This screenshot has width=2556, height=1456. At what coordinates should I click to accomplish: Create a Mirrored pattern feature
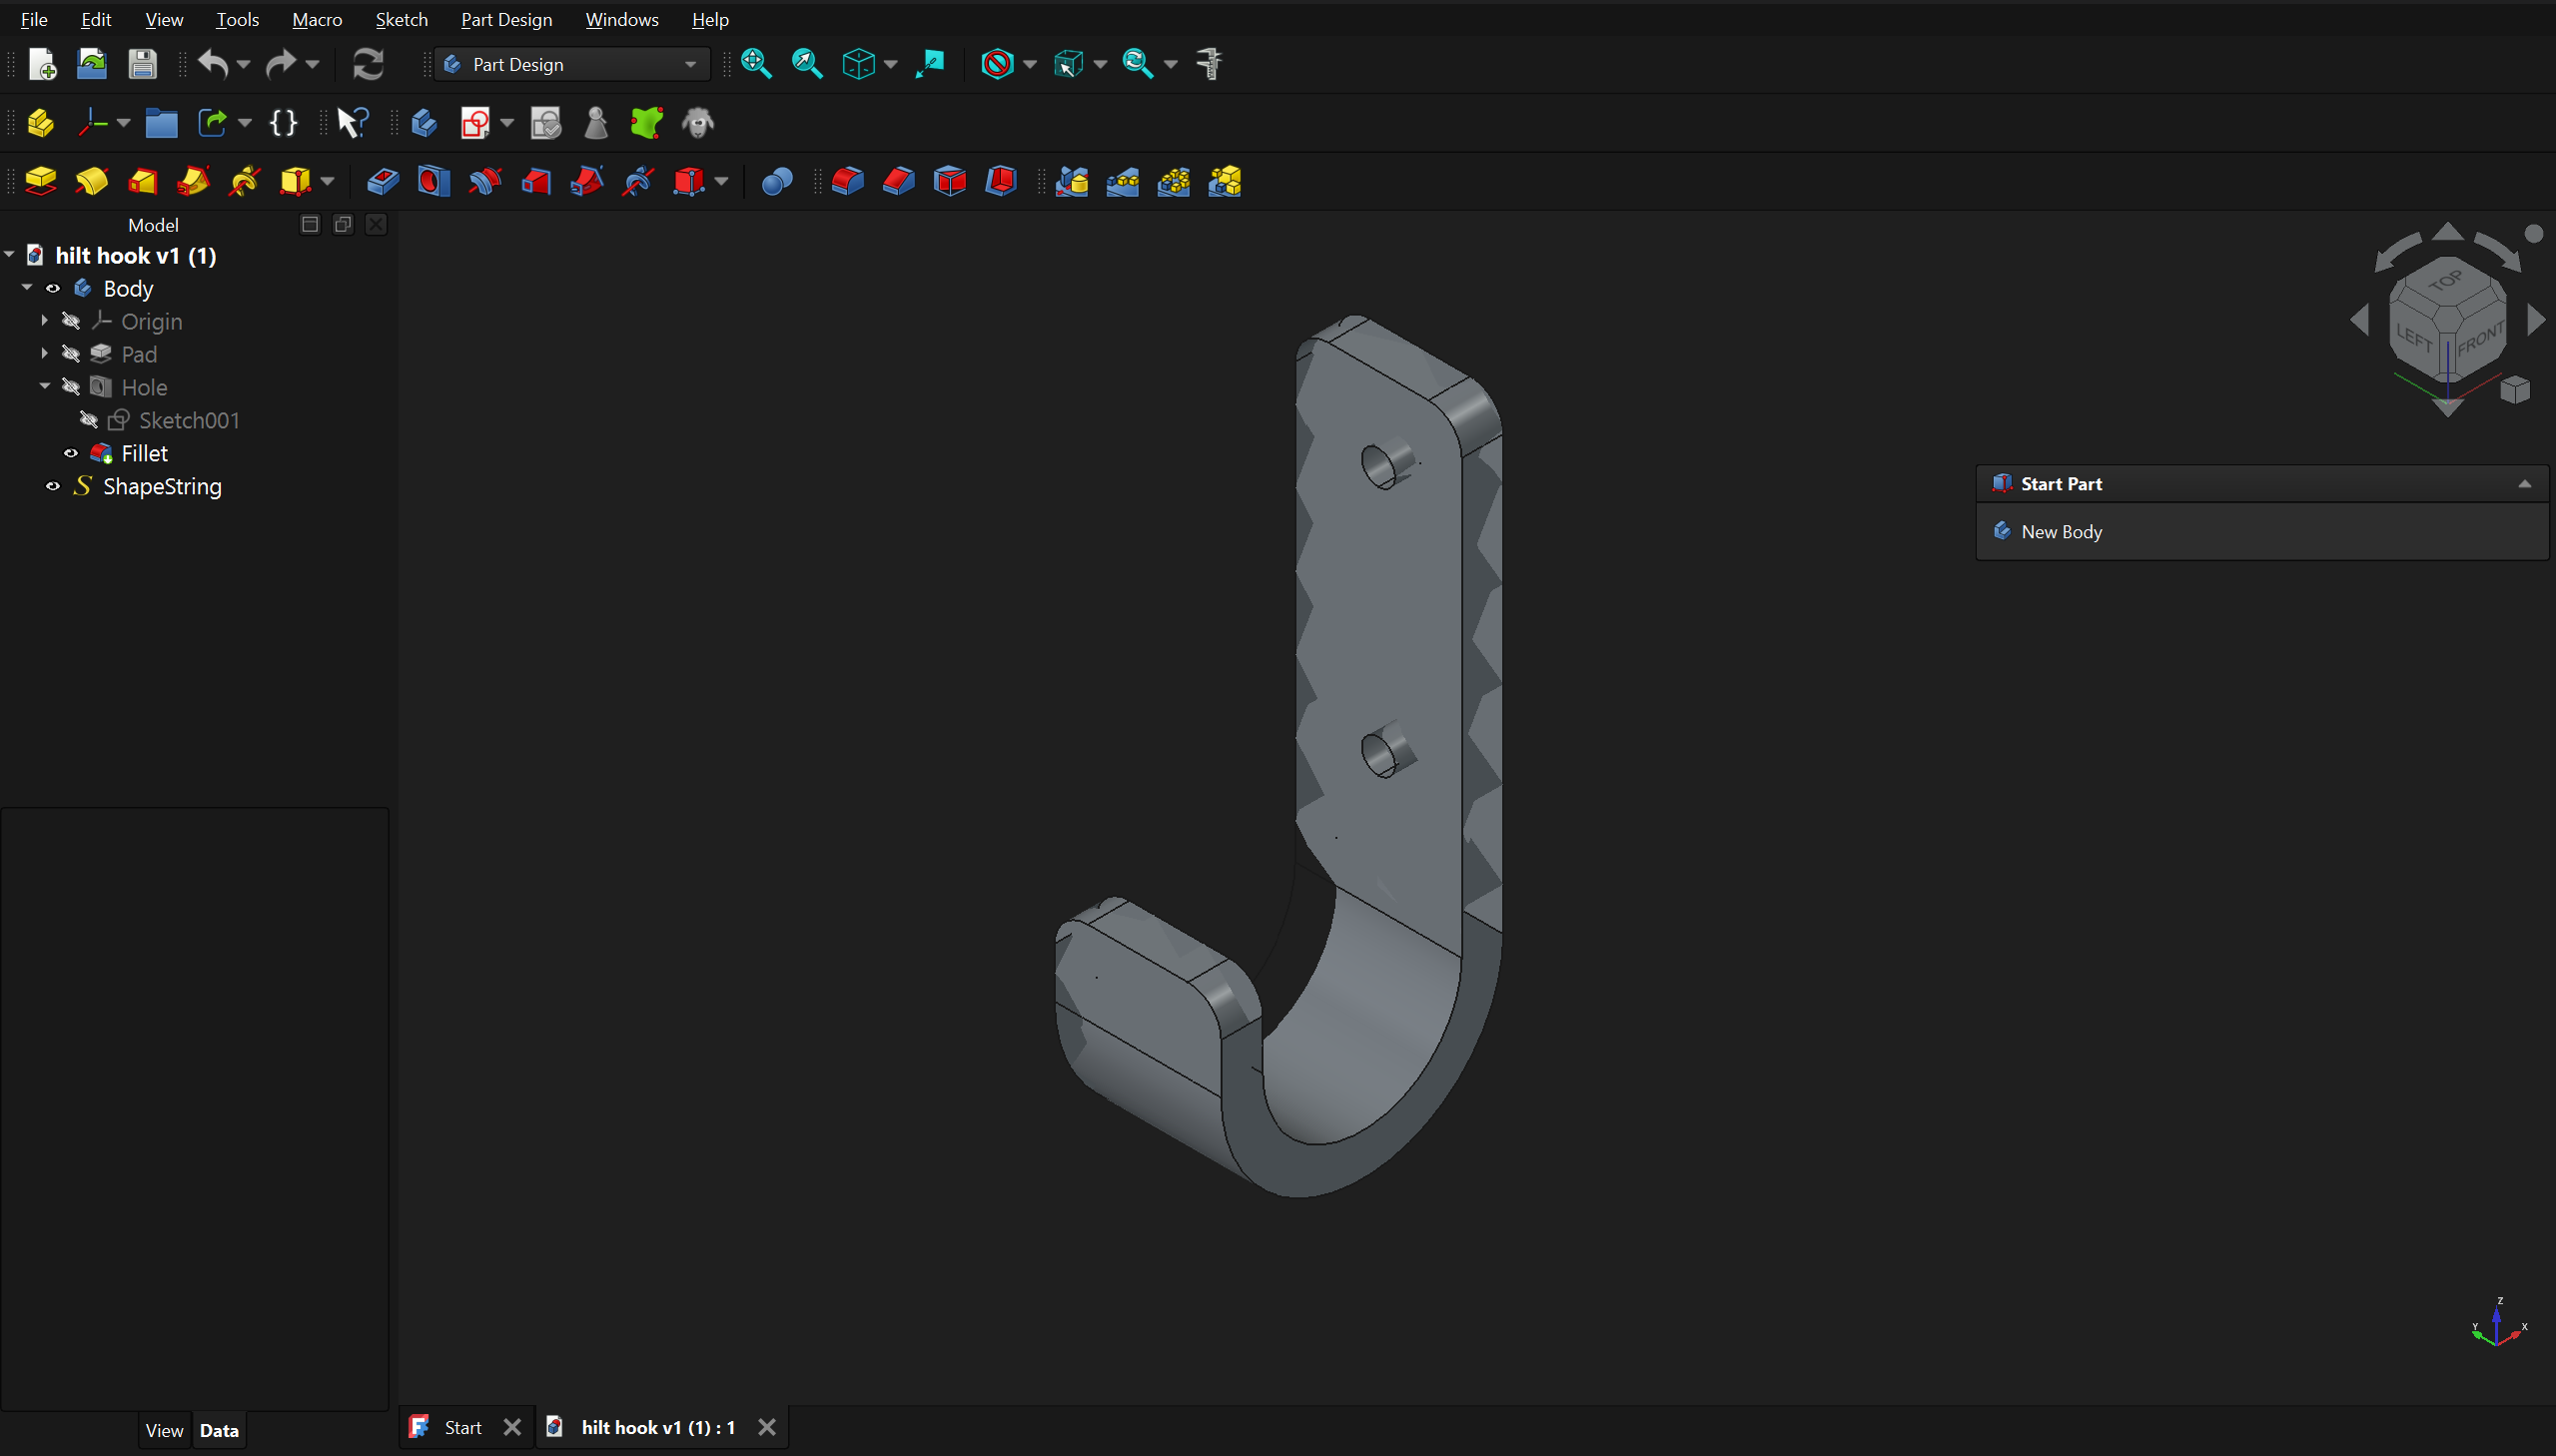[x=1072, y=181]
